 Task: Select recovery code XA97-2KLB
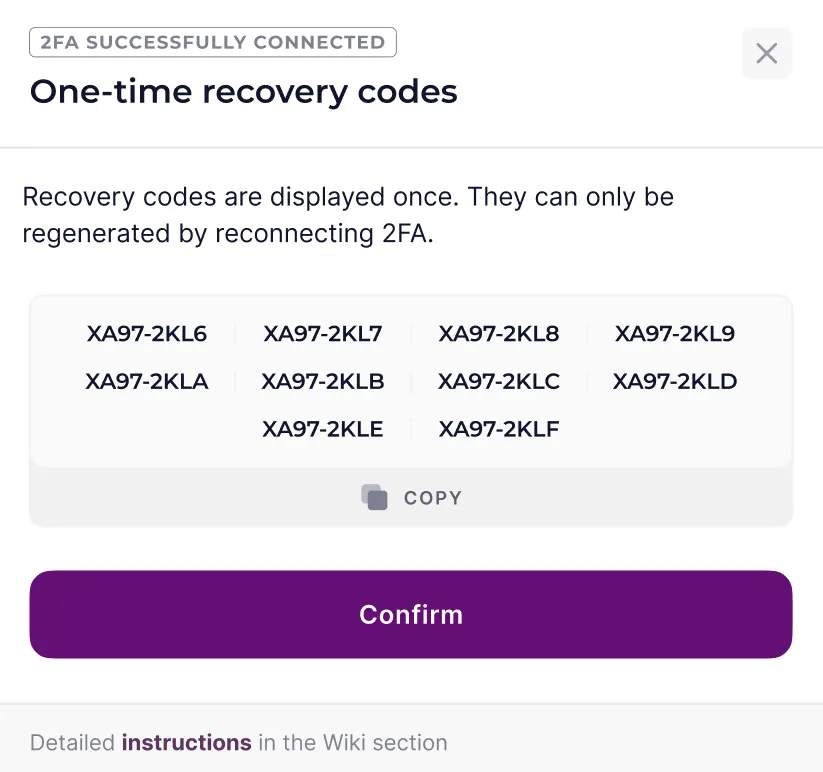(322, 381)
